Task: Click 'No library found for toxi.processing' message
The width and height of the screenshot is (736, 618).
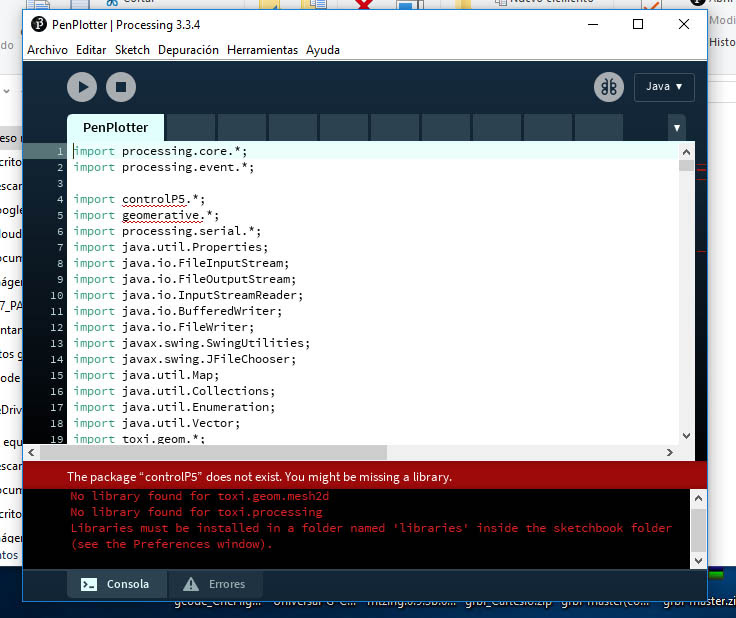Action: coord(196,512)
